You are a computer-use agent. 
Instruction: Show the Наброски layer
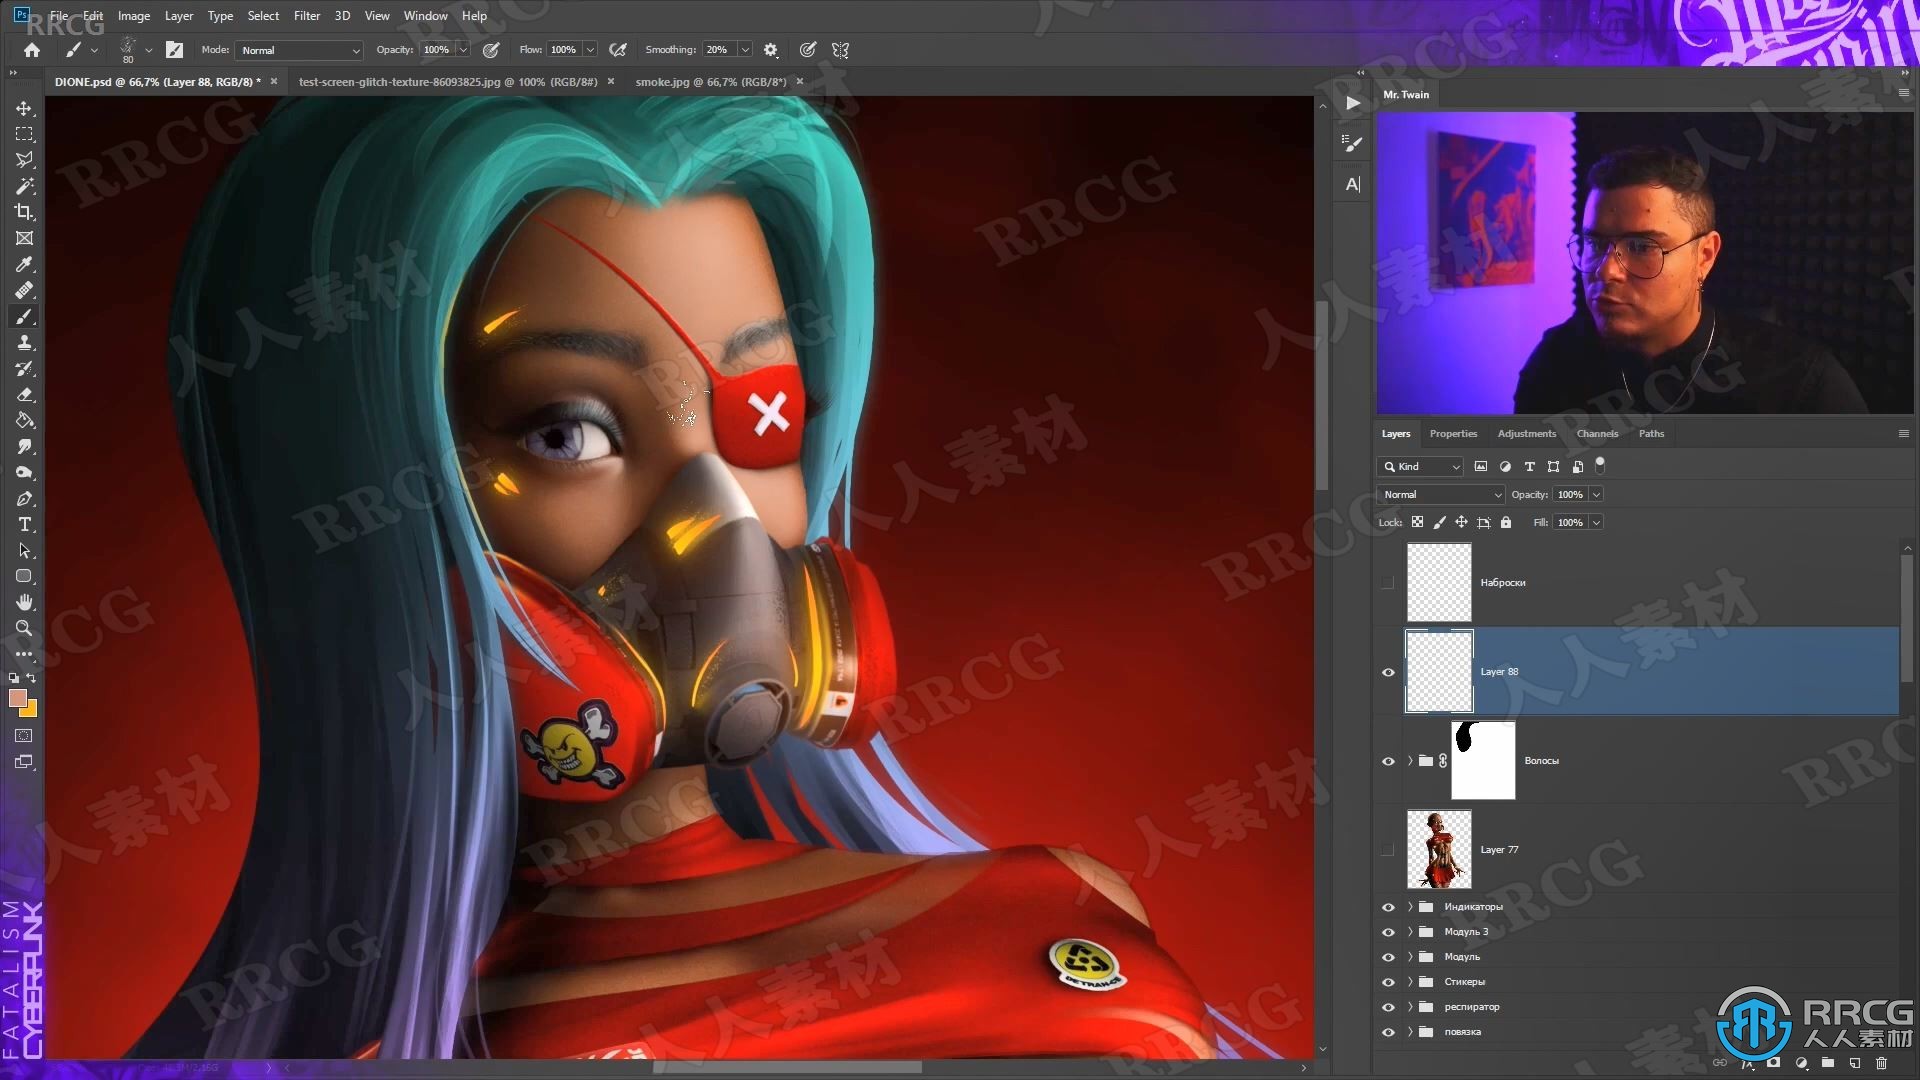tap(1388, 583)
